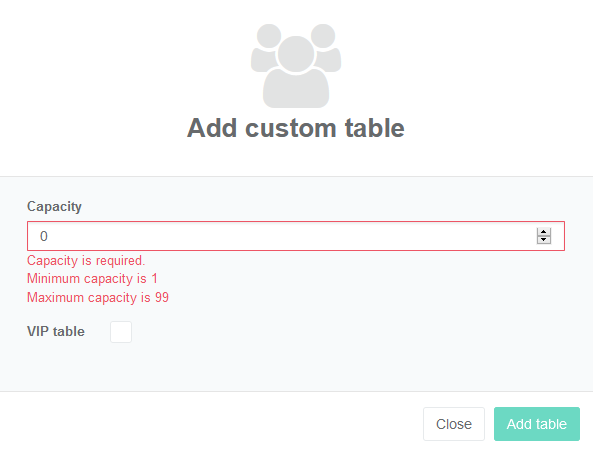This screenshot has height=454, width=593.
Task: Click the 'Add custom table' heading
Action: pyautogui.click(x=296, y=128)
